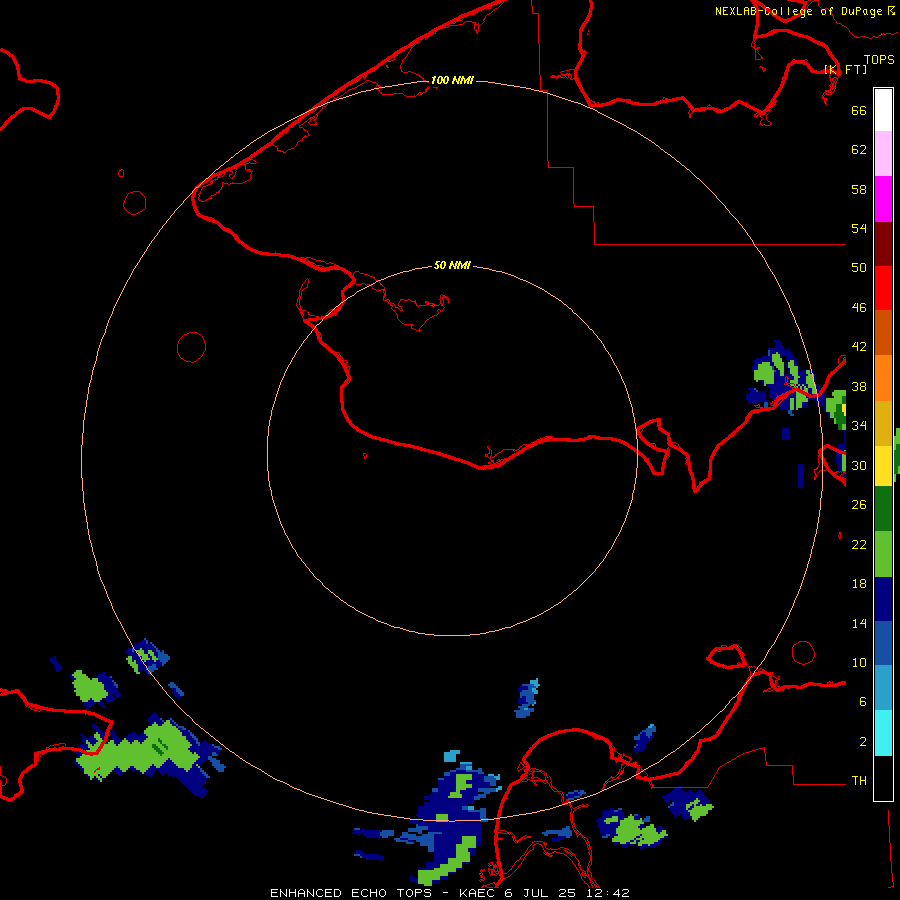
Task: Click the navy blue legend swatch
Action: [883, 599]
